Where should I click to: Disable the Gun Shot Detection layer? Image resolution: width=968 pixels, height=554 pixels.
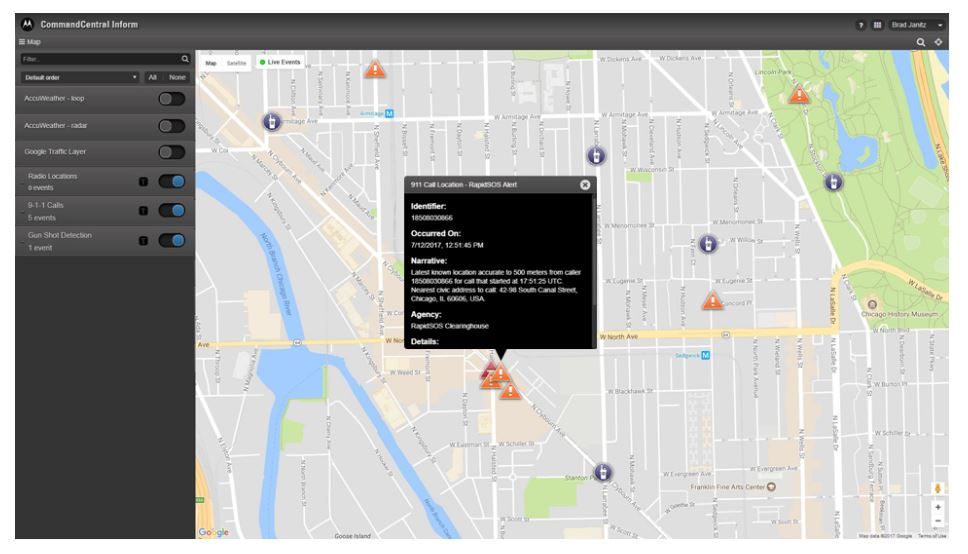click(x=172, y=240)
